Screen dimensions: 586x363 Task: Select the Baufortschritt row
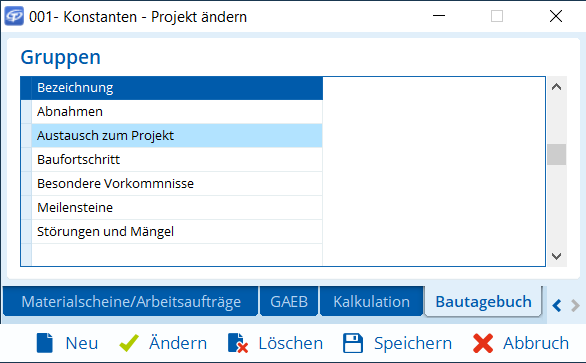177,160
